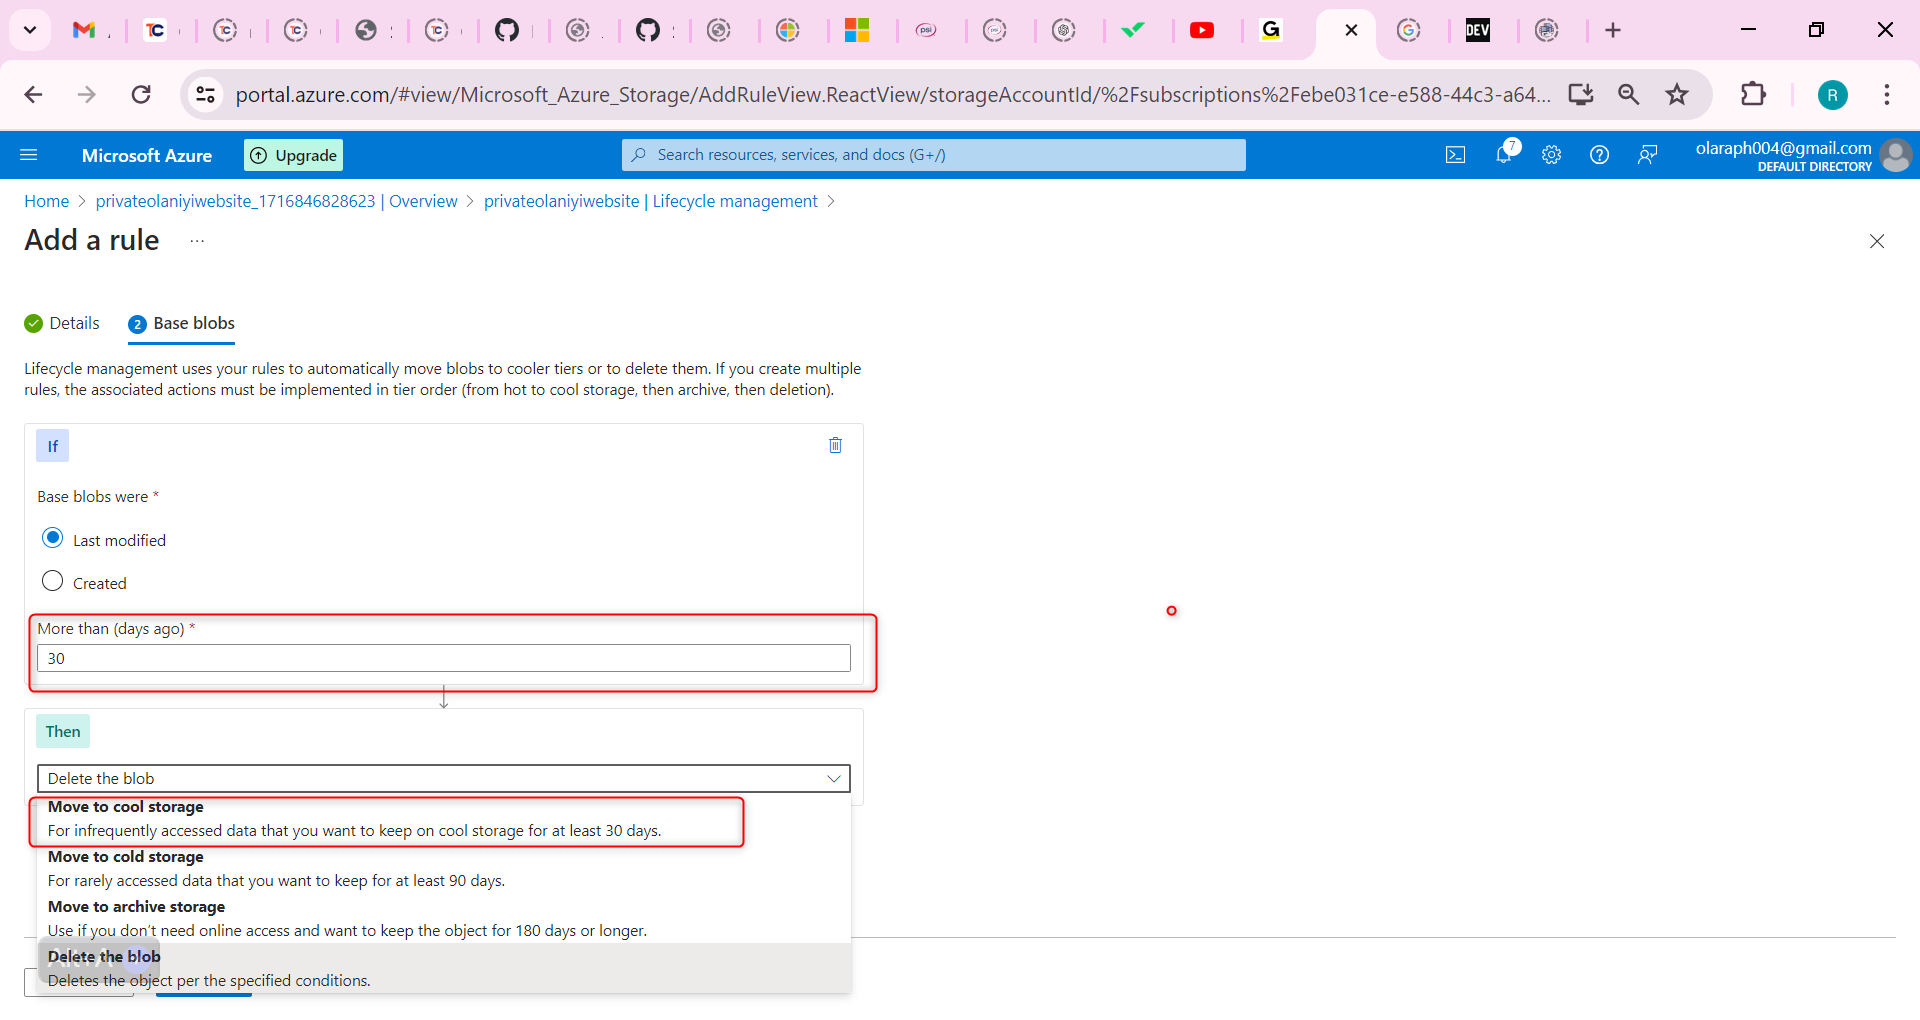
Task: Open a new browser tab
Action: coord(1613,30)
